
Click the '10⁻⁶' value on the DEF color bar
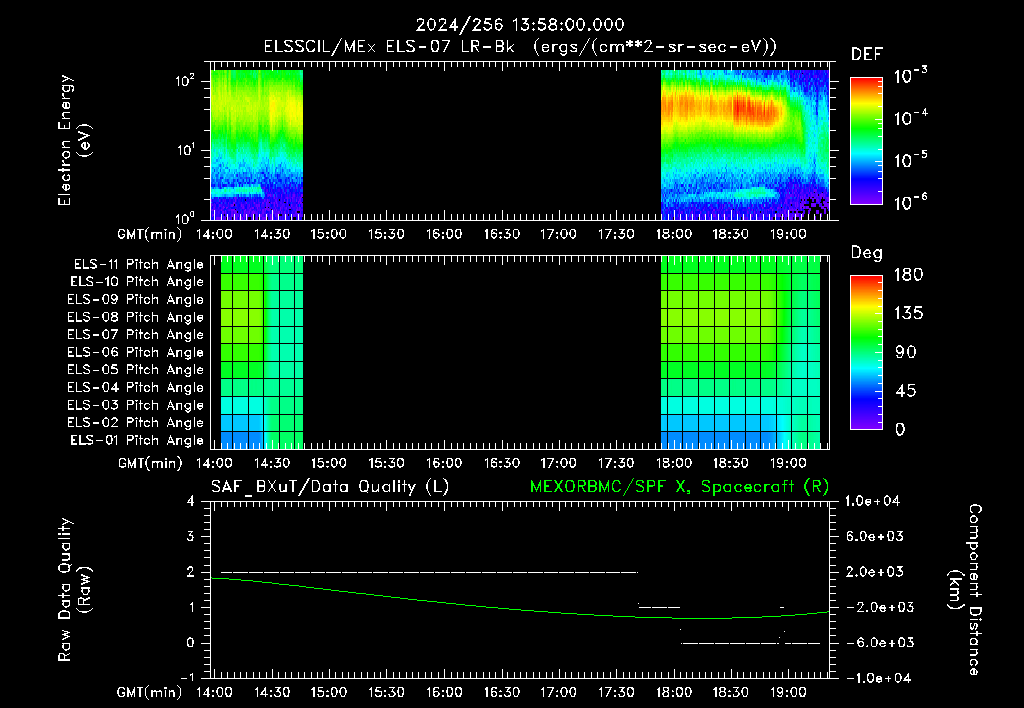point(910,202)
